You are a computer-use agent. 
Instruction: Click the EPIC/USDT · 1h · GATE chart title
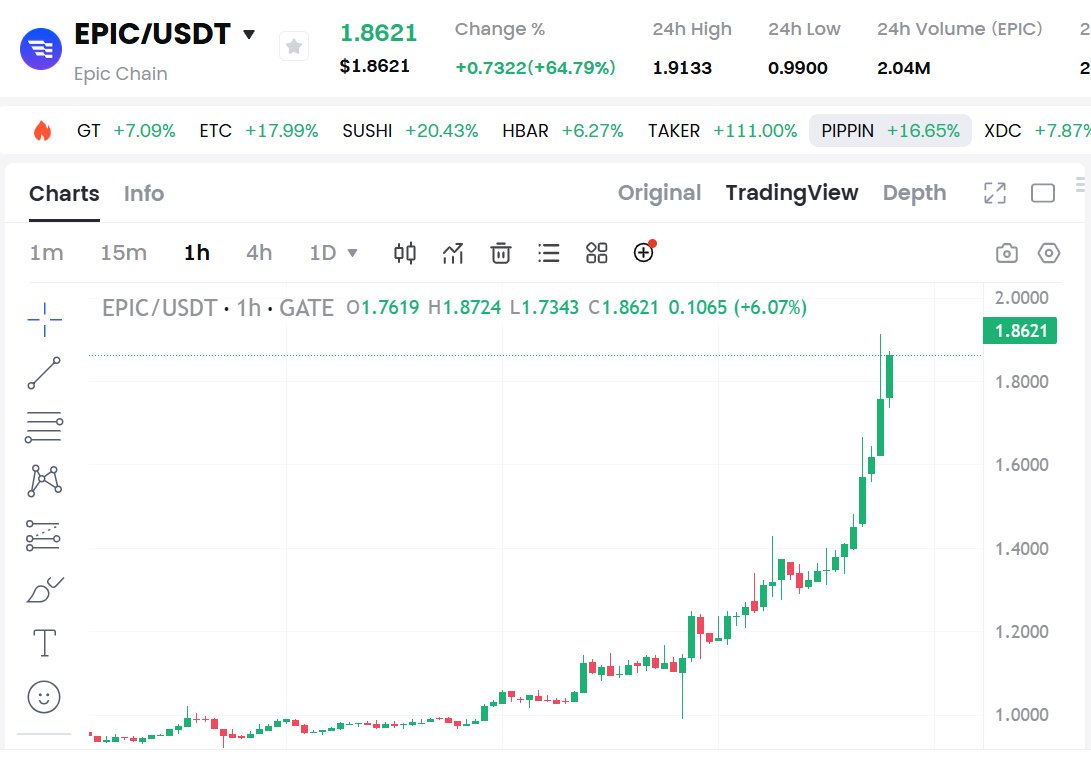(x=218, y=308)
